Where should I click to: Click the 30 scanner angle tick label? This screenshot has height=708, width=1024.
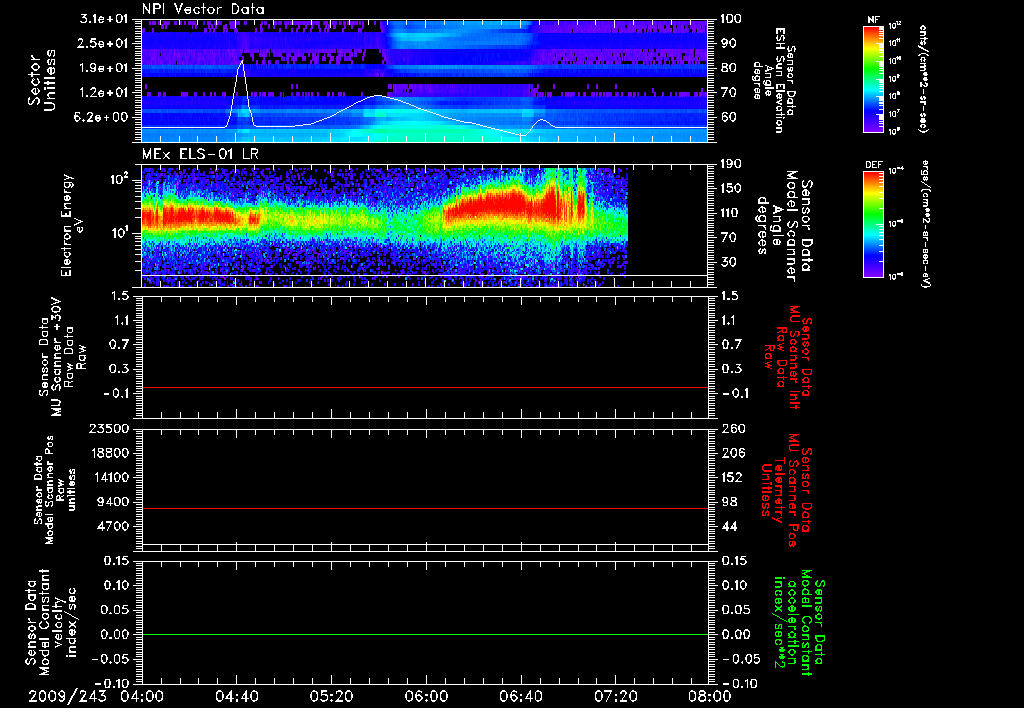pos(728,262)
